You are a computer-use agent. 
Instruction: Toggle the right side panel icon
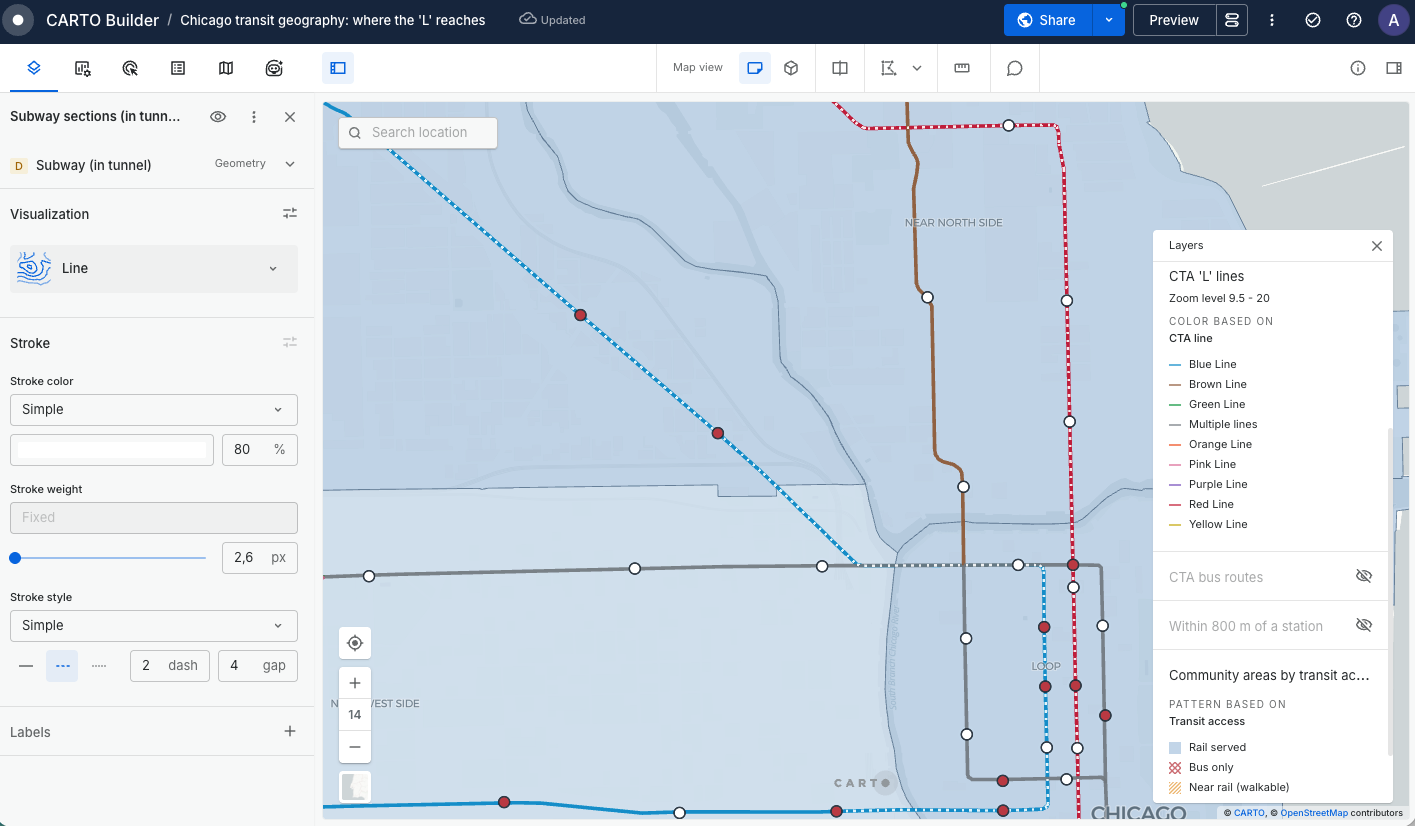(x=1394, y=68)
